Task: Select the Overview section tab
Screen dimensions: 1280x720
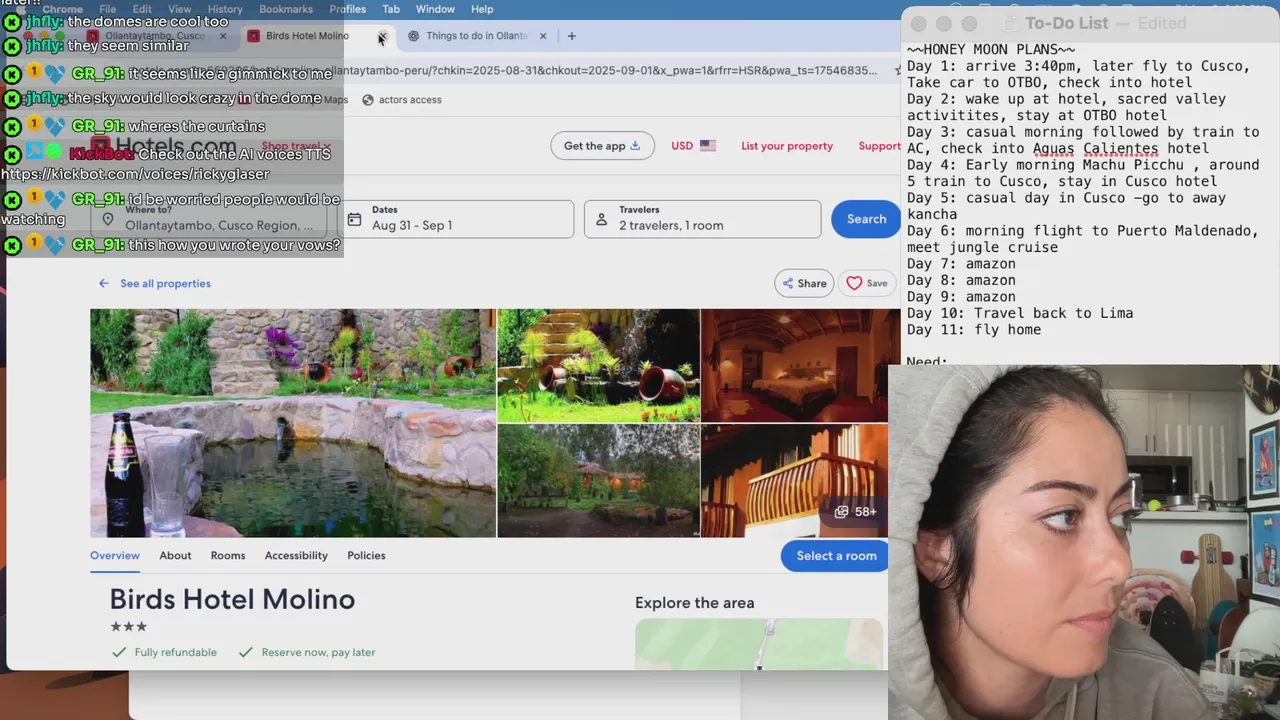Action: 115,556
